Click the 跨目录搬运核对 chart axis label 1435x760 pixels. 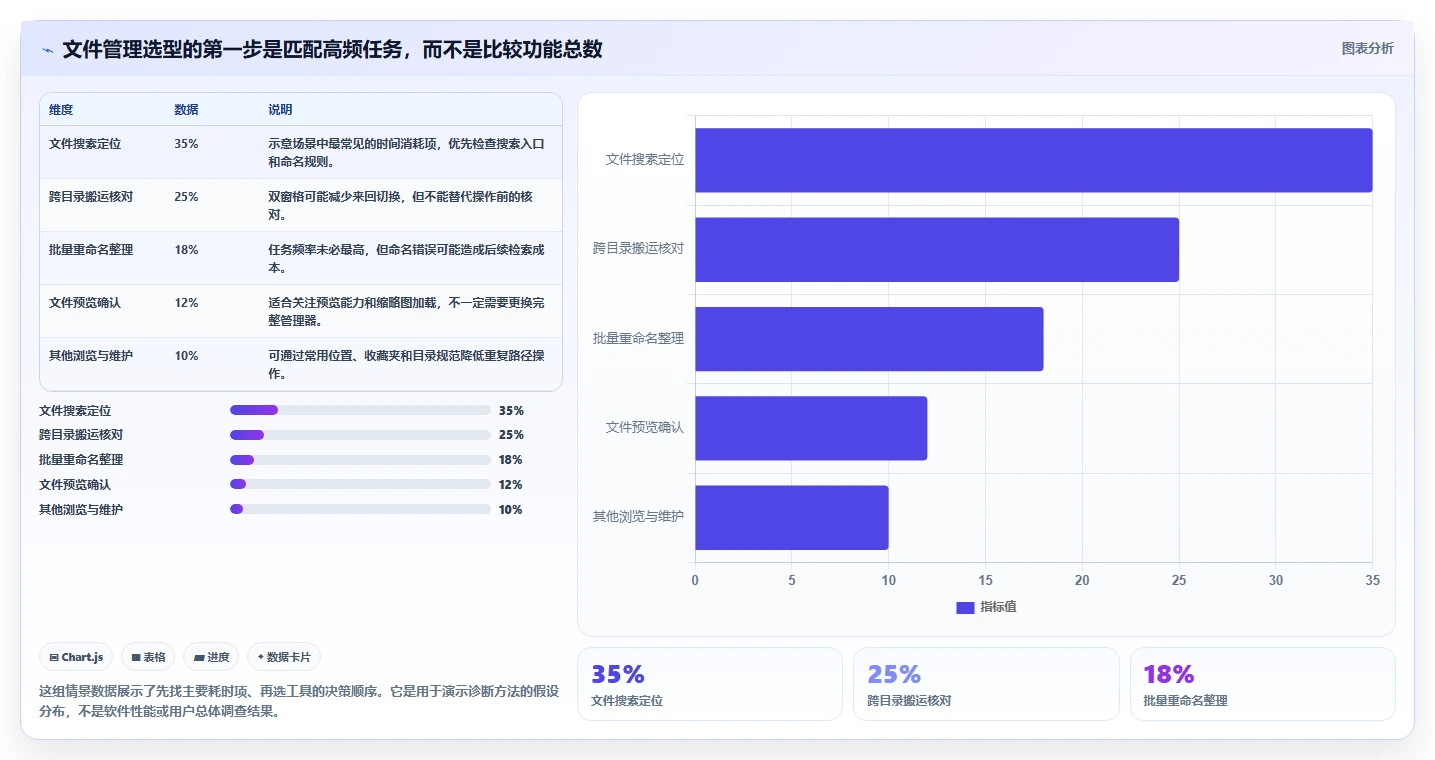coord(639,249)
